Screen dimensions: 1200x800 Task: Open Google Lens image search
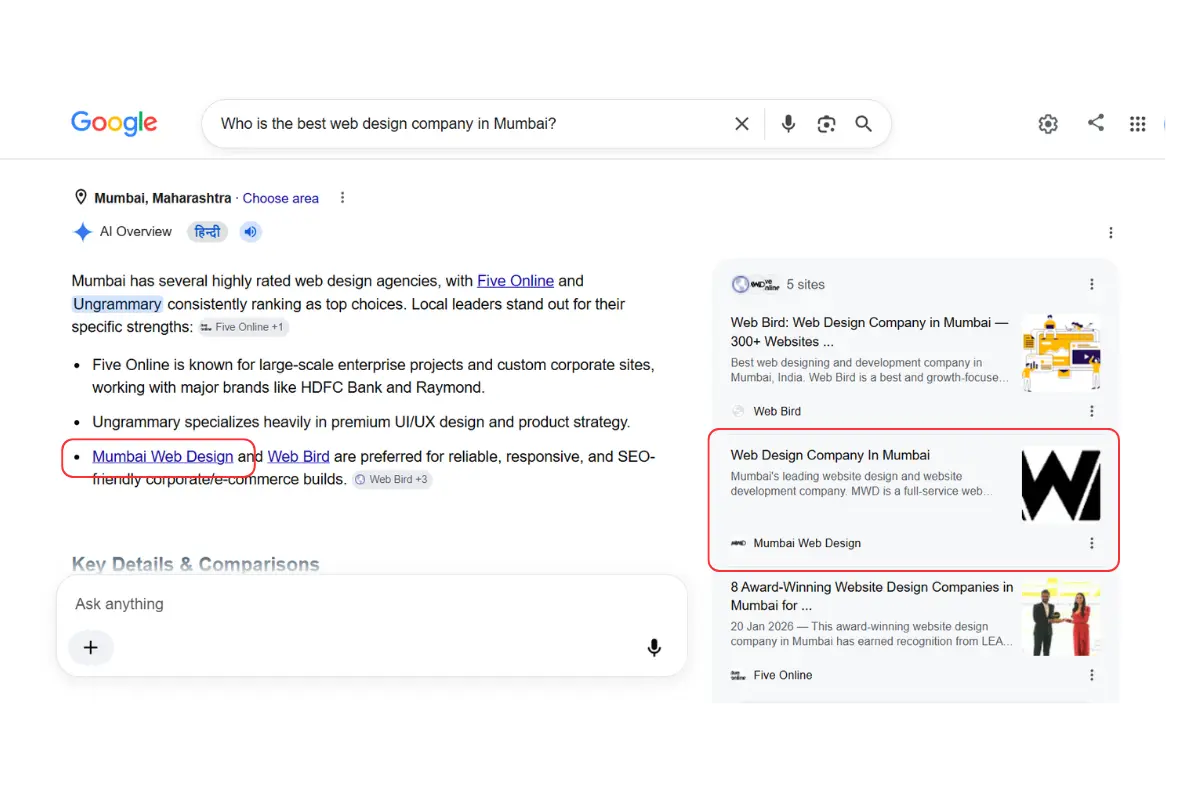pyautogui.click(x=826, y=124)
